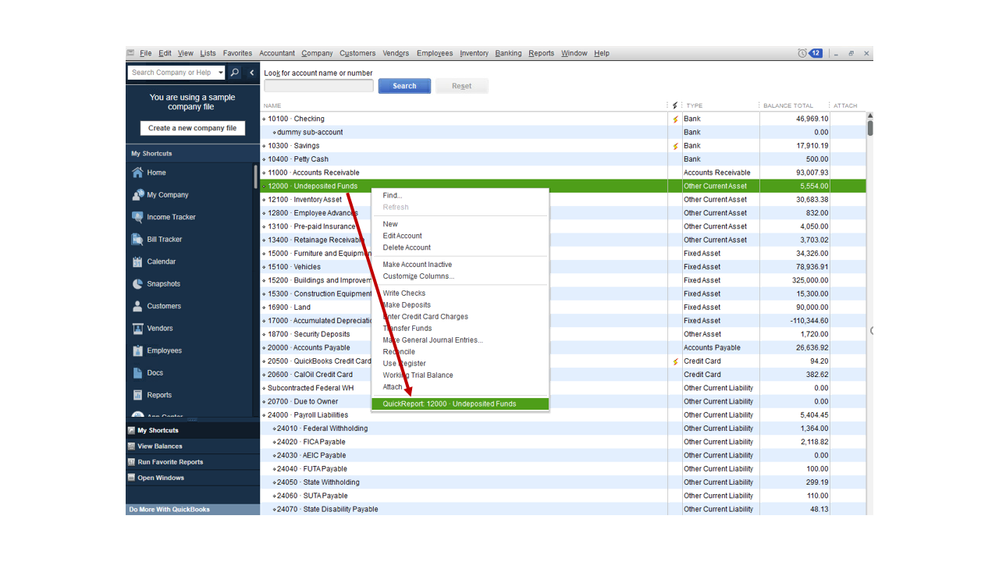
Task: Click the blue Search button
Action: 404,86
